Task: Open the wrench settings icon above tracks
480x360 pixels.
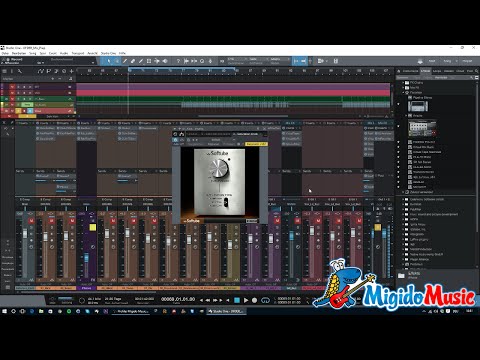Action: pos(20,71)
